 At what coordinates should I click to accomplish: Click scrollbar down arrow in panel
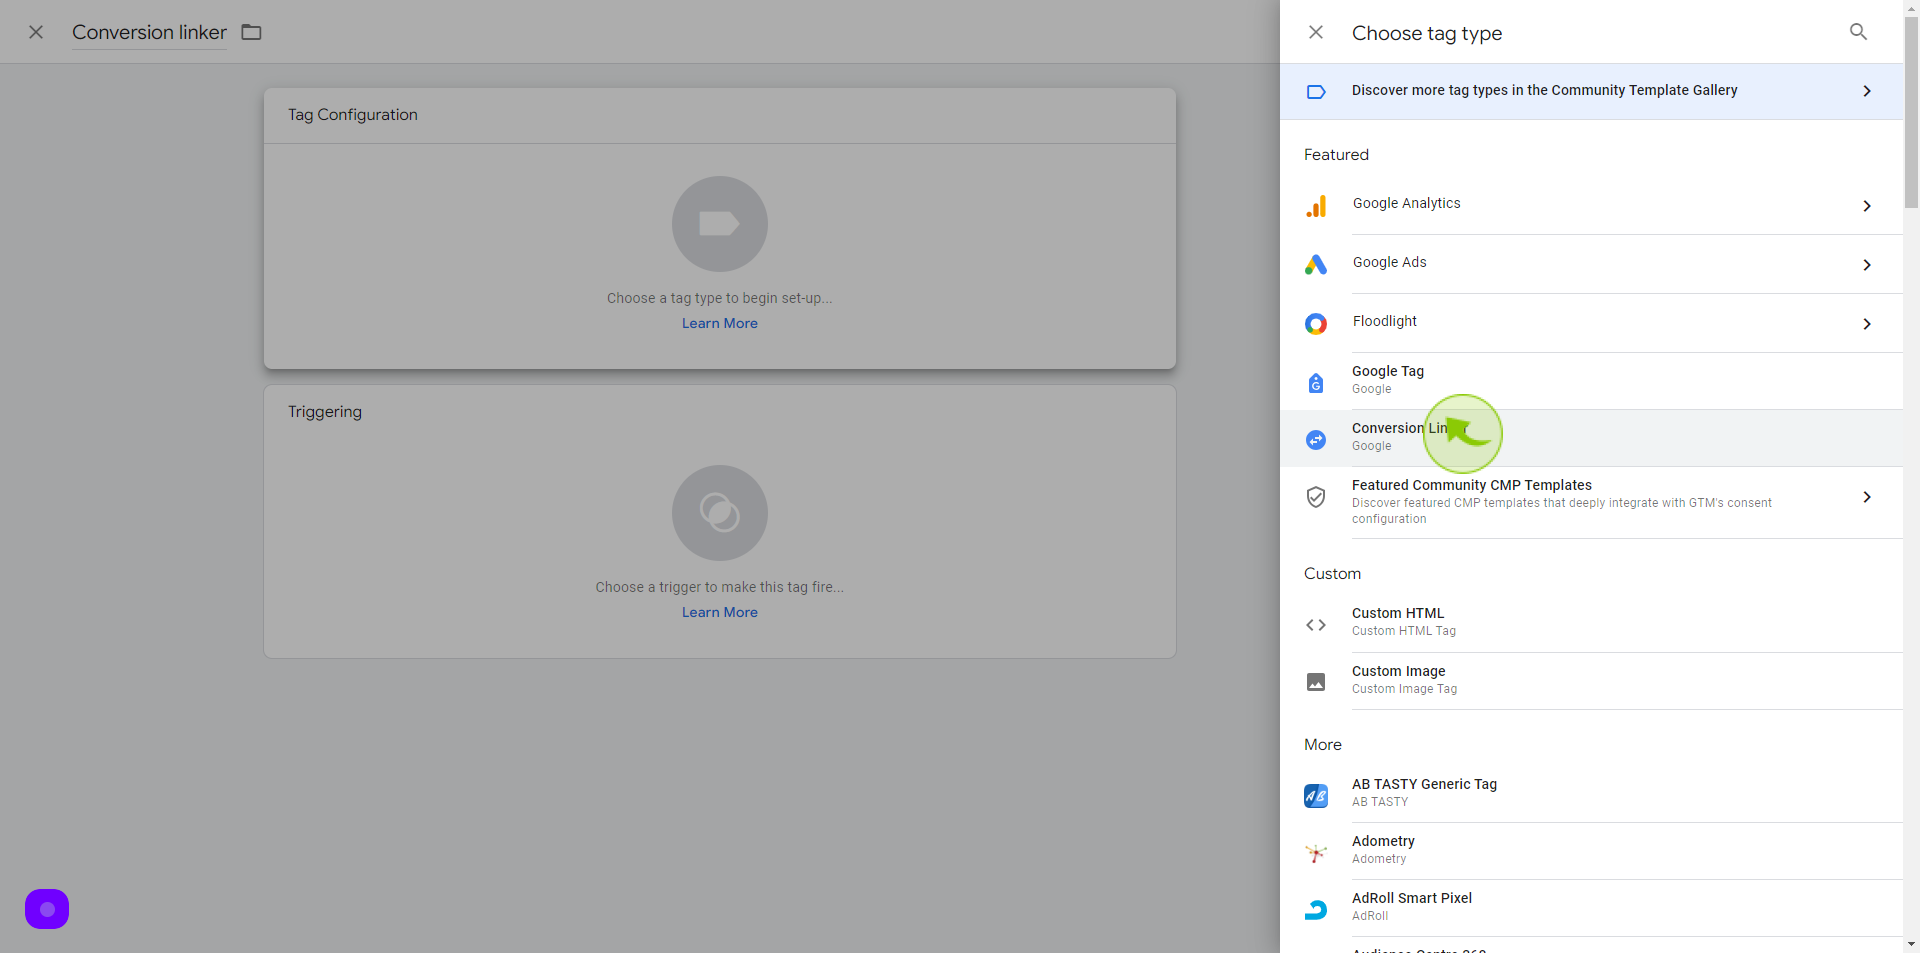coord(1911,944)
